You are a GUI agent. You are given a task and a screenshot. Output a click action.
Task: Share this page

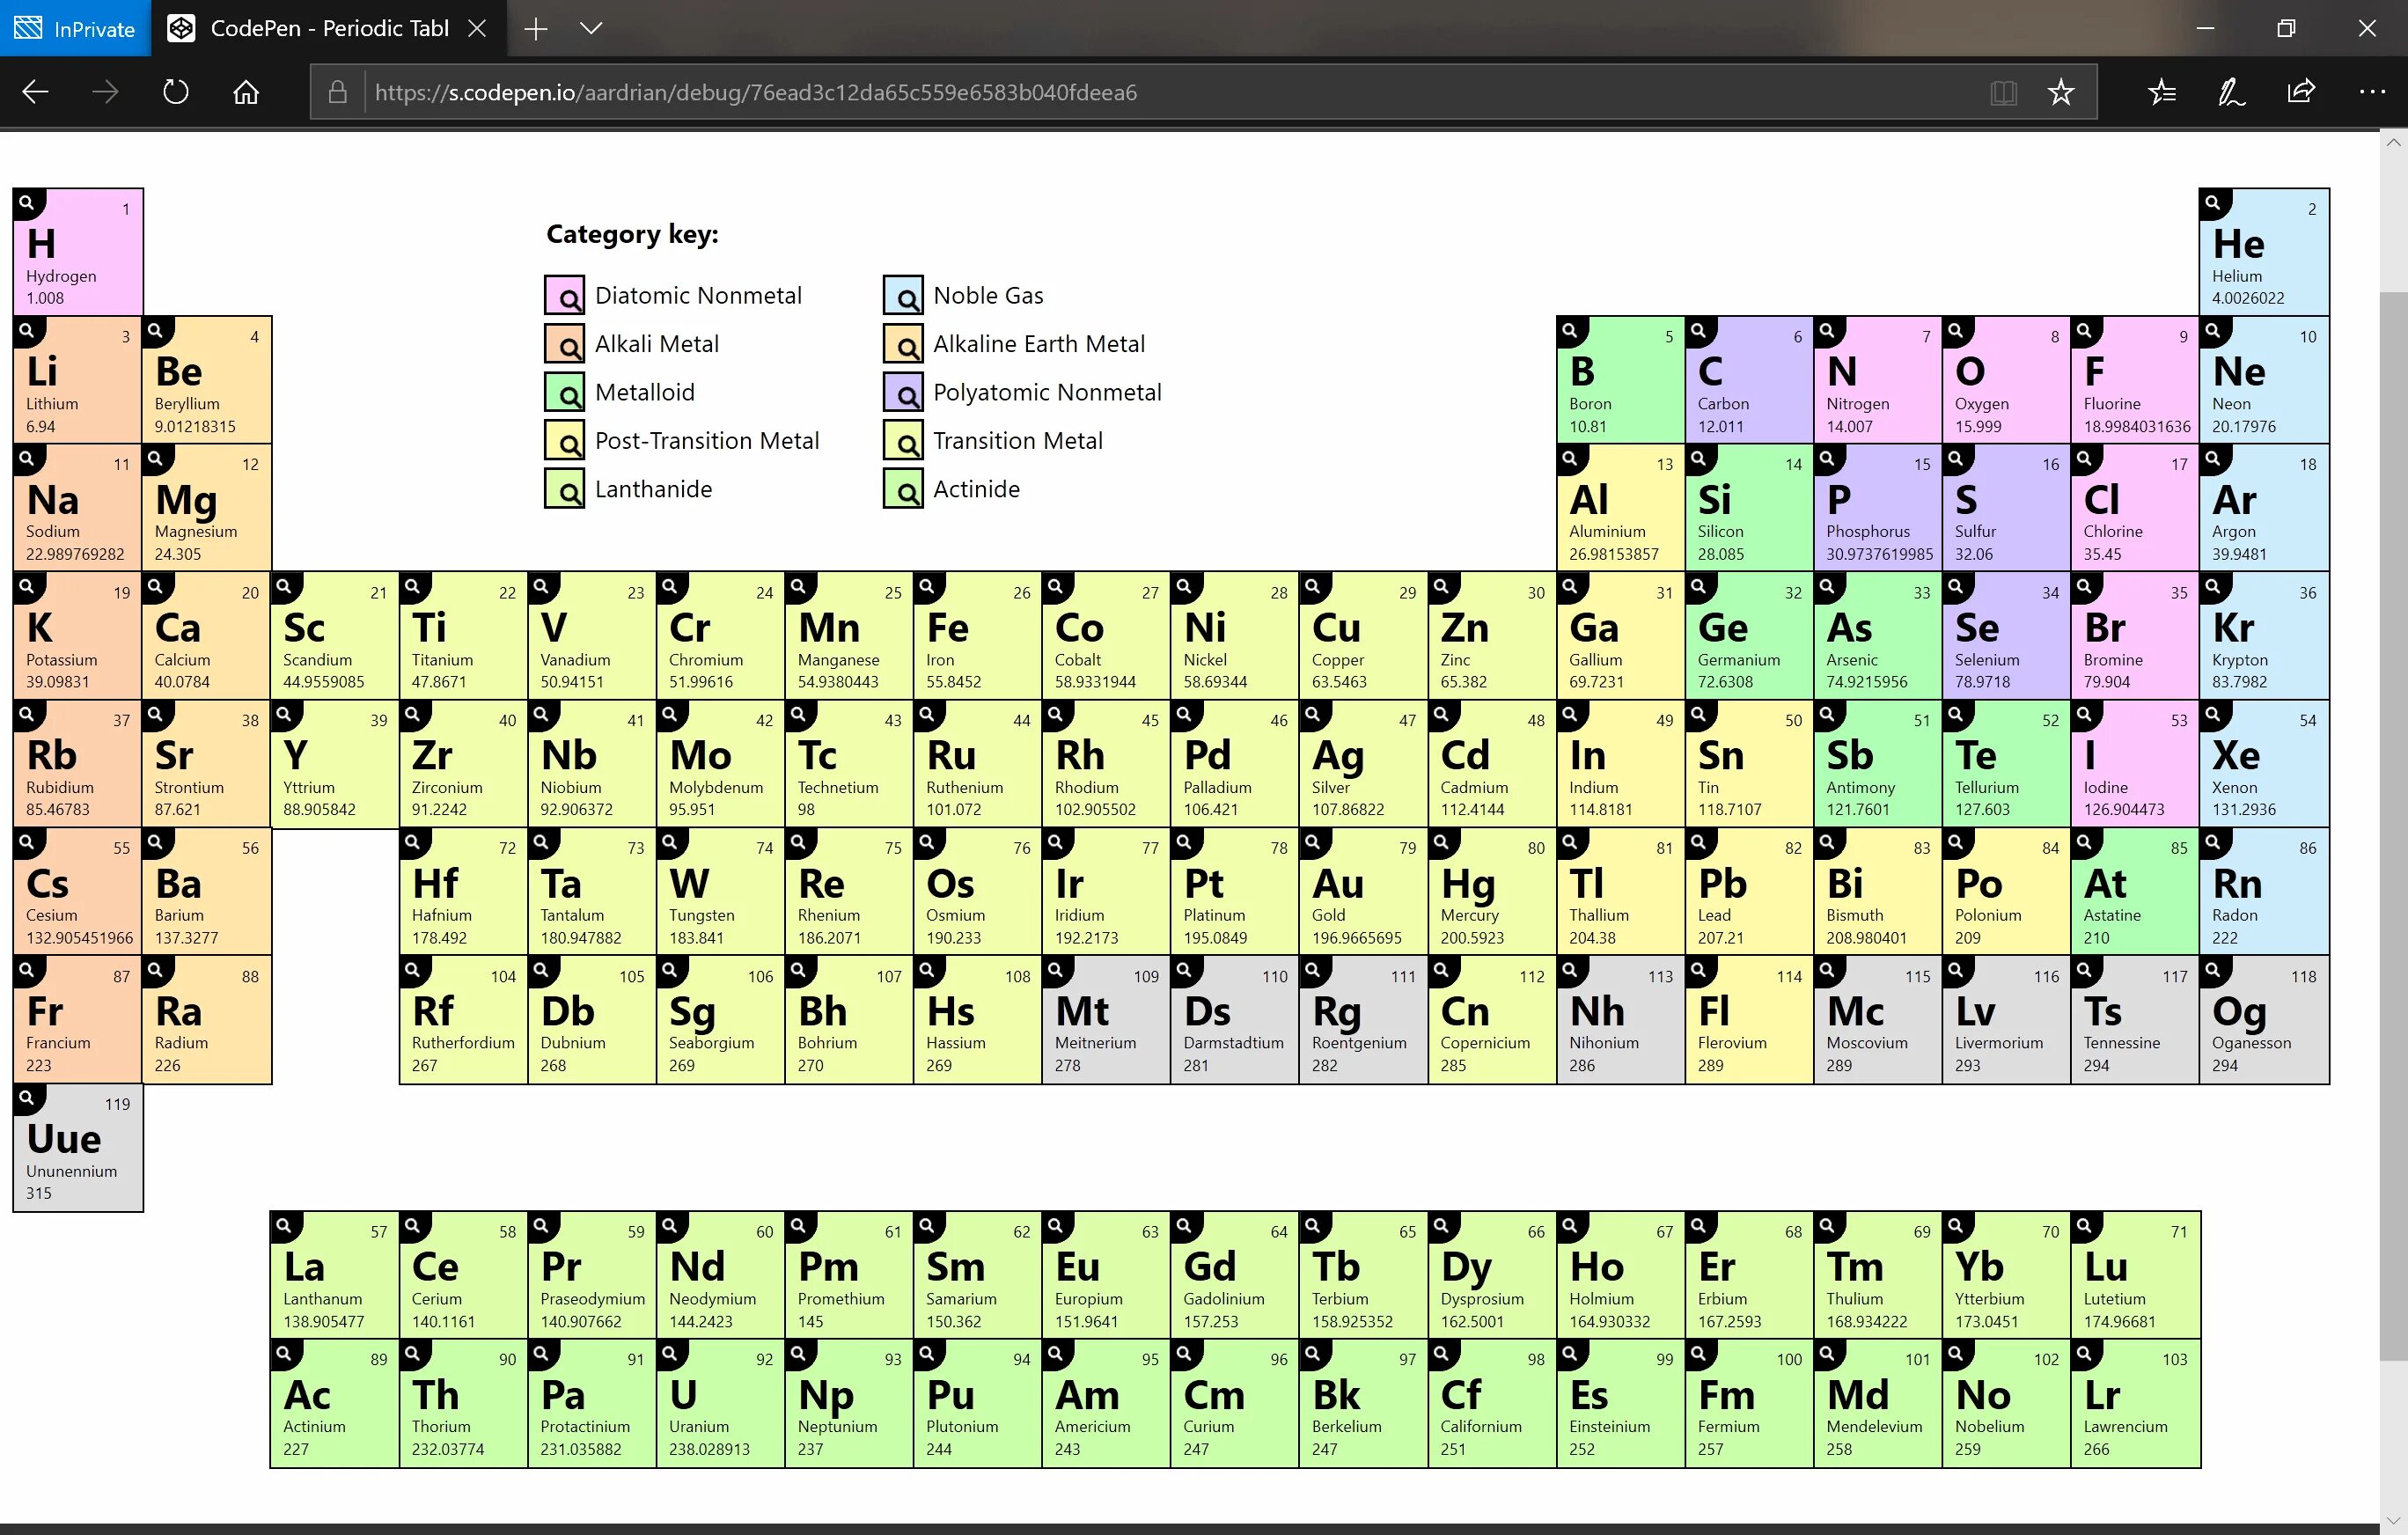(2301, 91)
